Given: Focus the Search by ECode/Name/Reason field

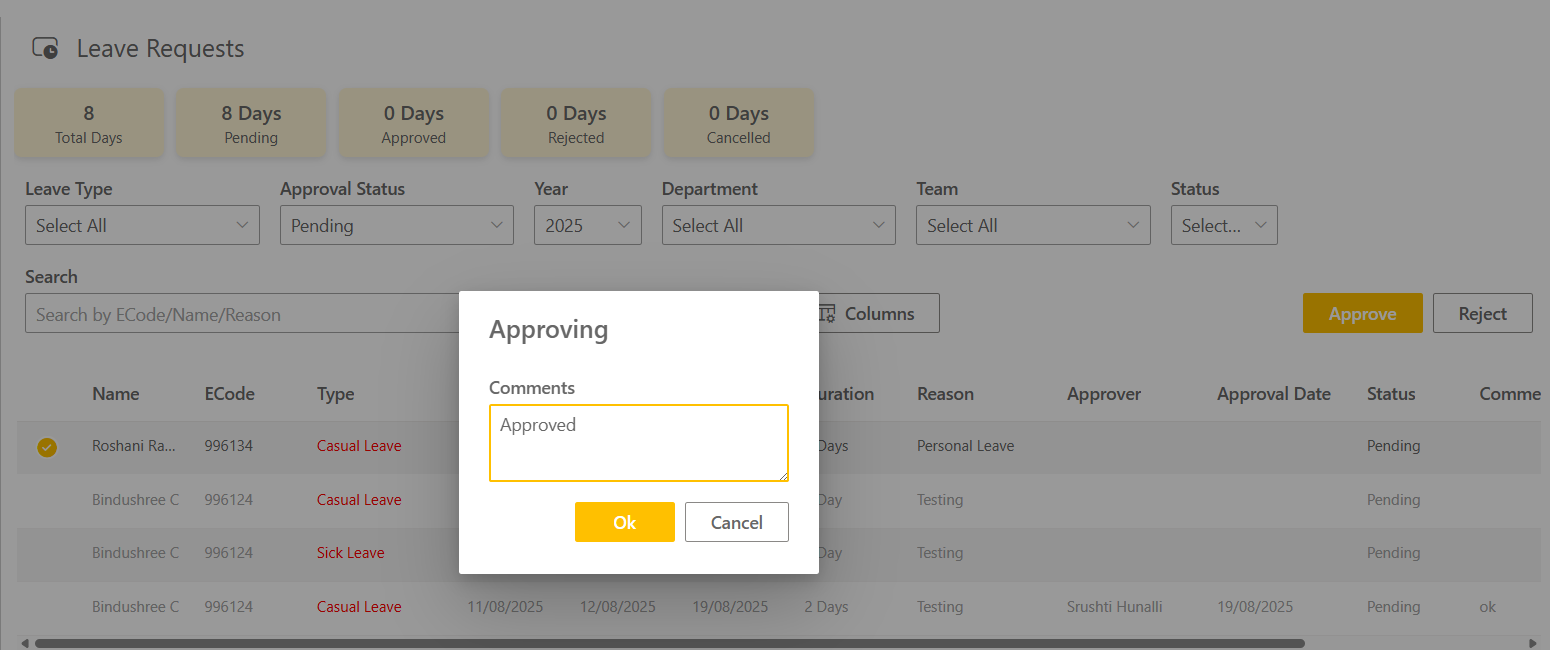Looking at the screenshot, I should (x=240, y=314).
